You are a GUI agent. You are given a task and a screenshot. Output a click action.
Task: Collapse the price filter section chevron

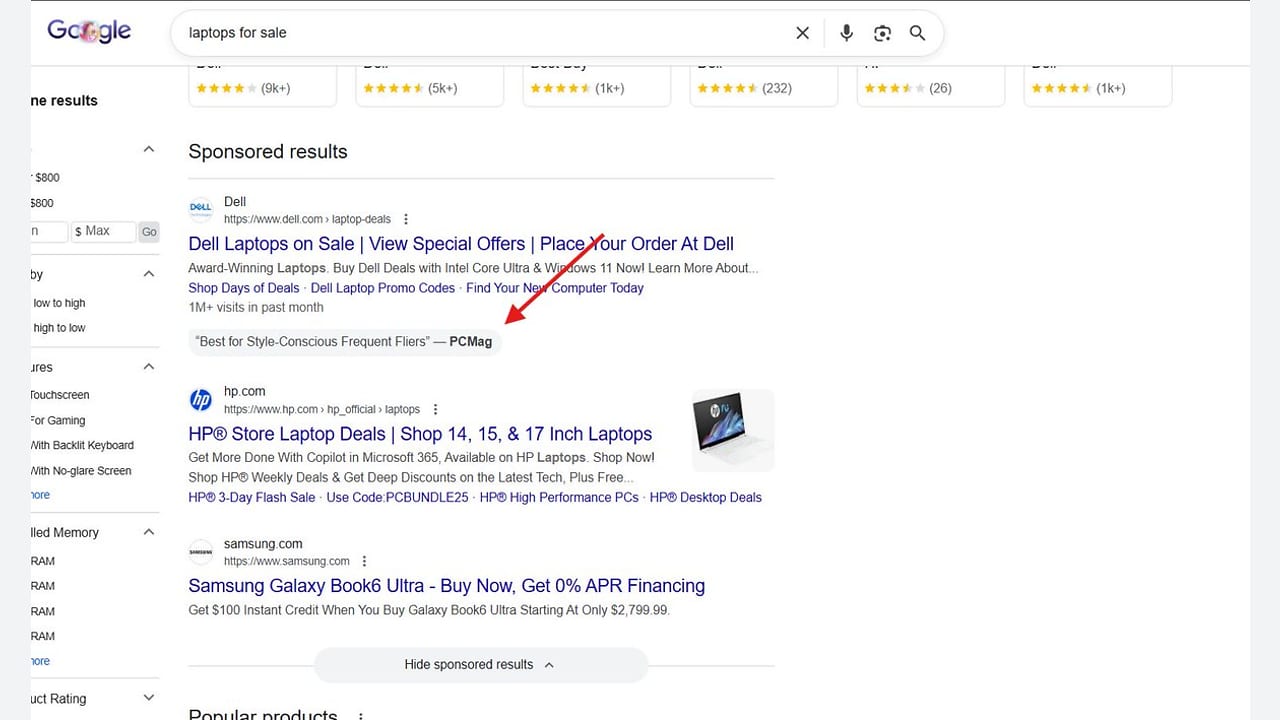(x=149, y=149)
